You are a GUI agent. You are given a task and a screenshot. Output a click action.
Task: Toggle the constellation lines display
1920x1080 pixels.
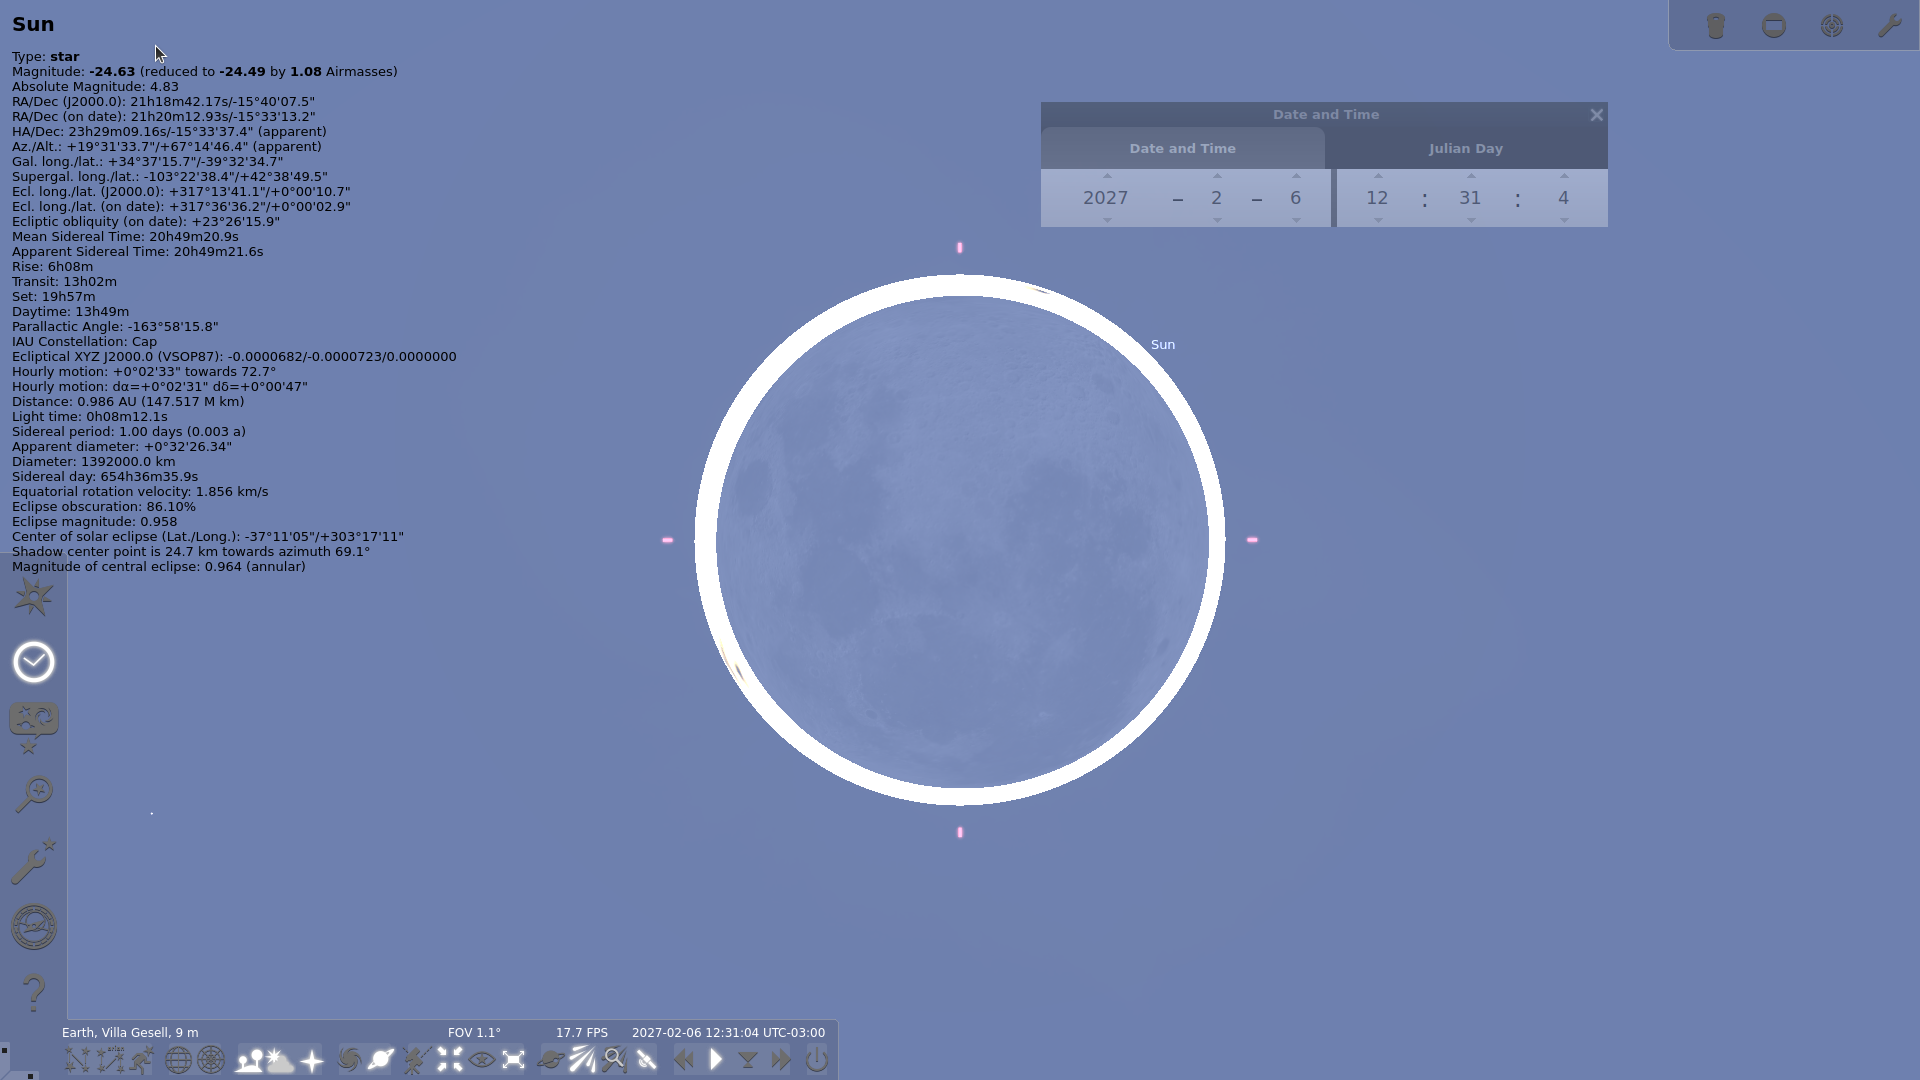pos(77,1060)
